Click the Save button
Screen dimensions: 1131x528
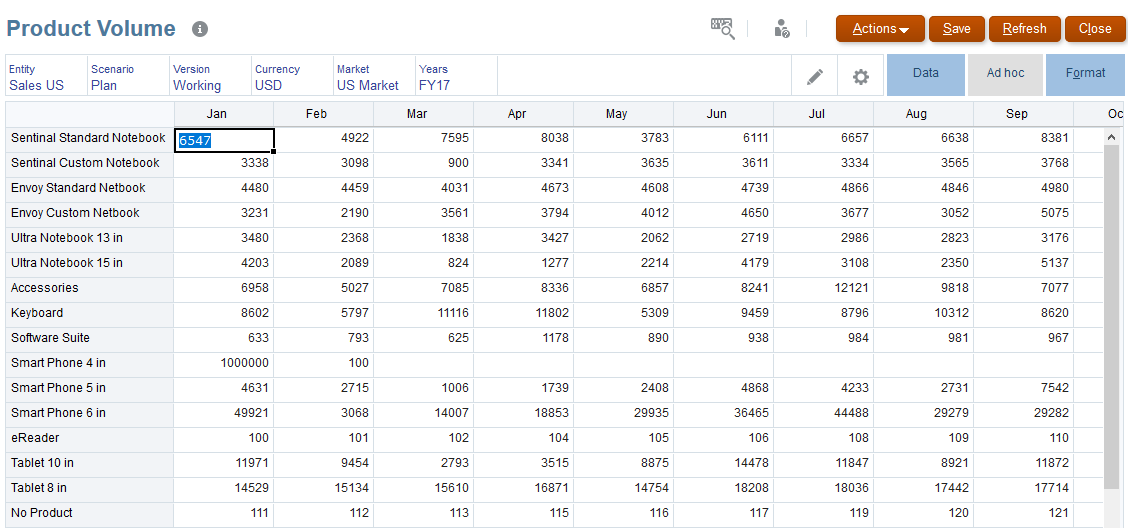956,29
